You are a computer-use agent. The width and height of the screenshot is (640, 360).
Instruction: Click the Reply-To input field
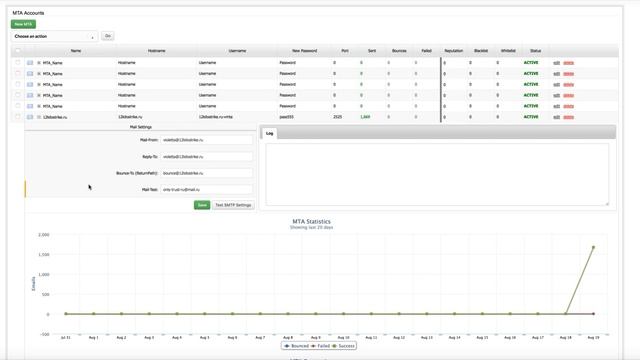point(206,157)
